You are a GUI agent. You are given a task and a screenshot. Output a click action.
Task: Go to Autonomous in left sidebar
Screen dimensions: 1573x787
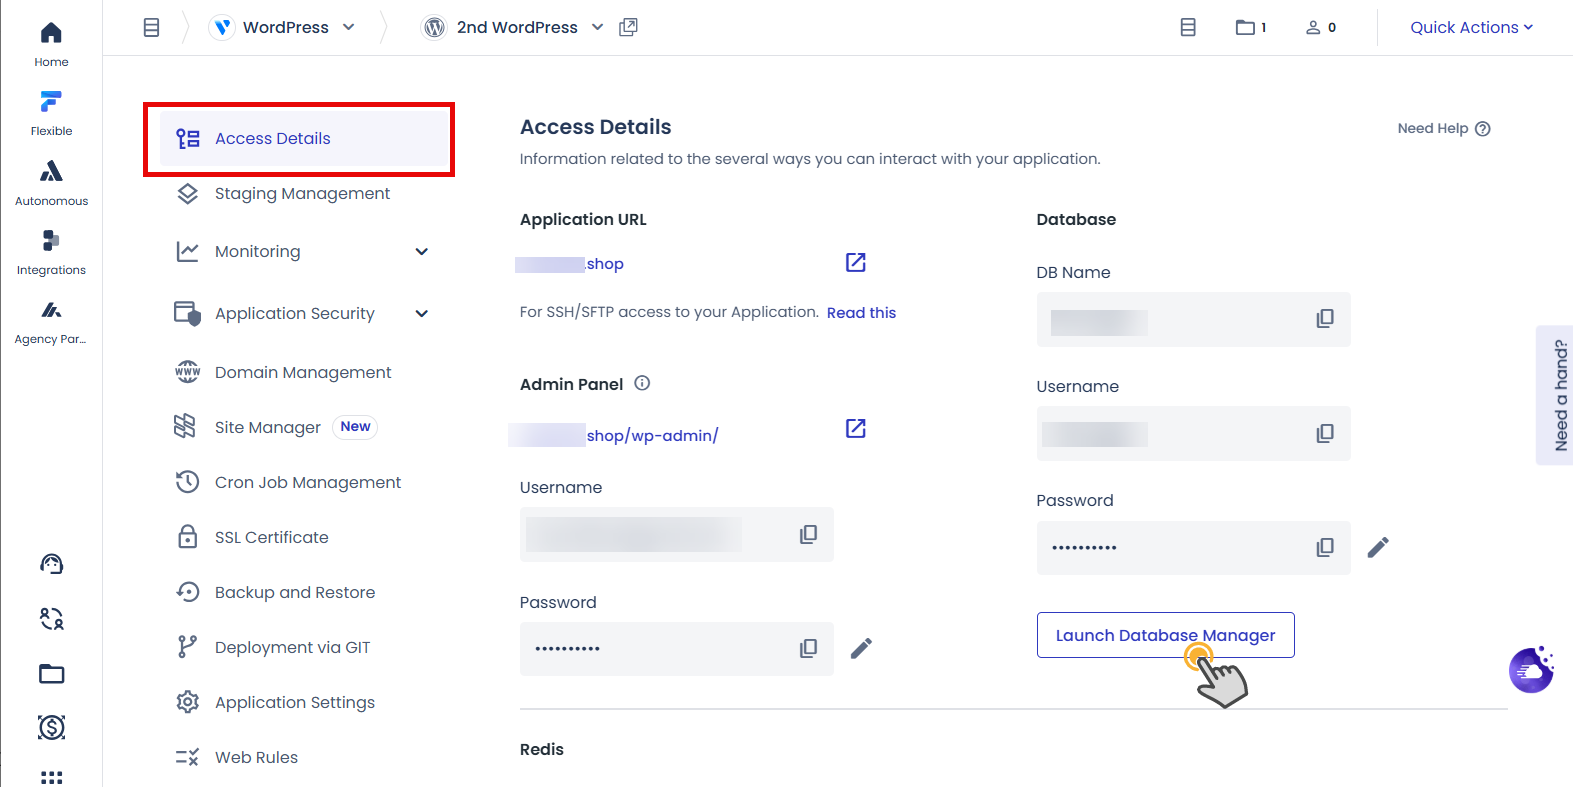tap(51, 181)
